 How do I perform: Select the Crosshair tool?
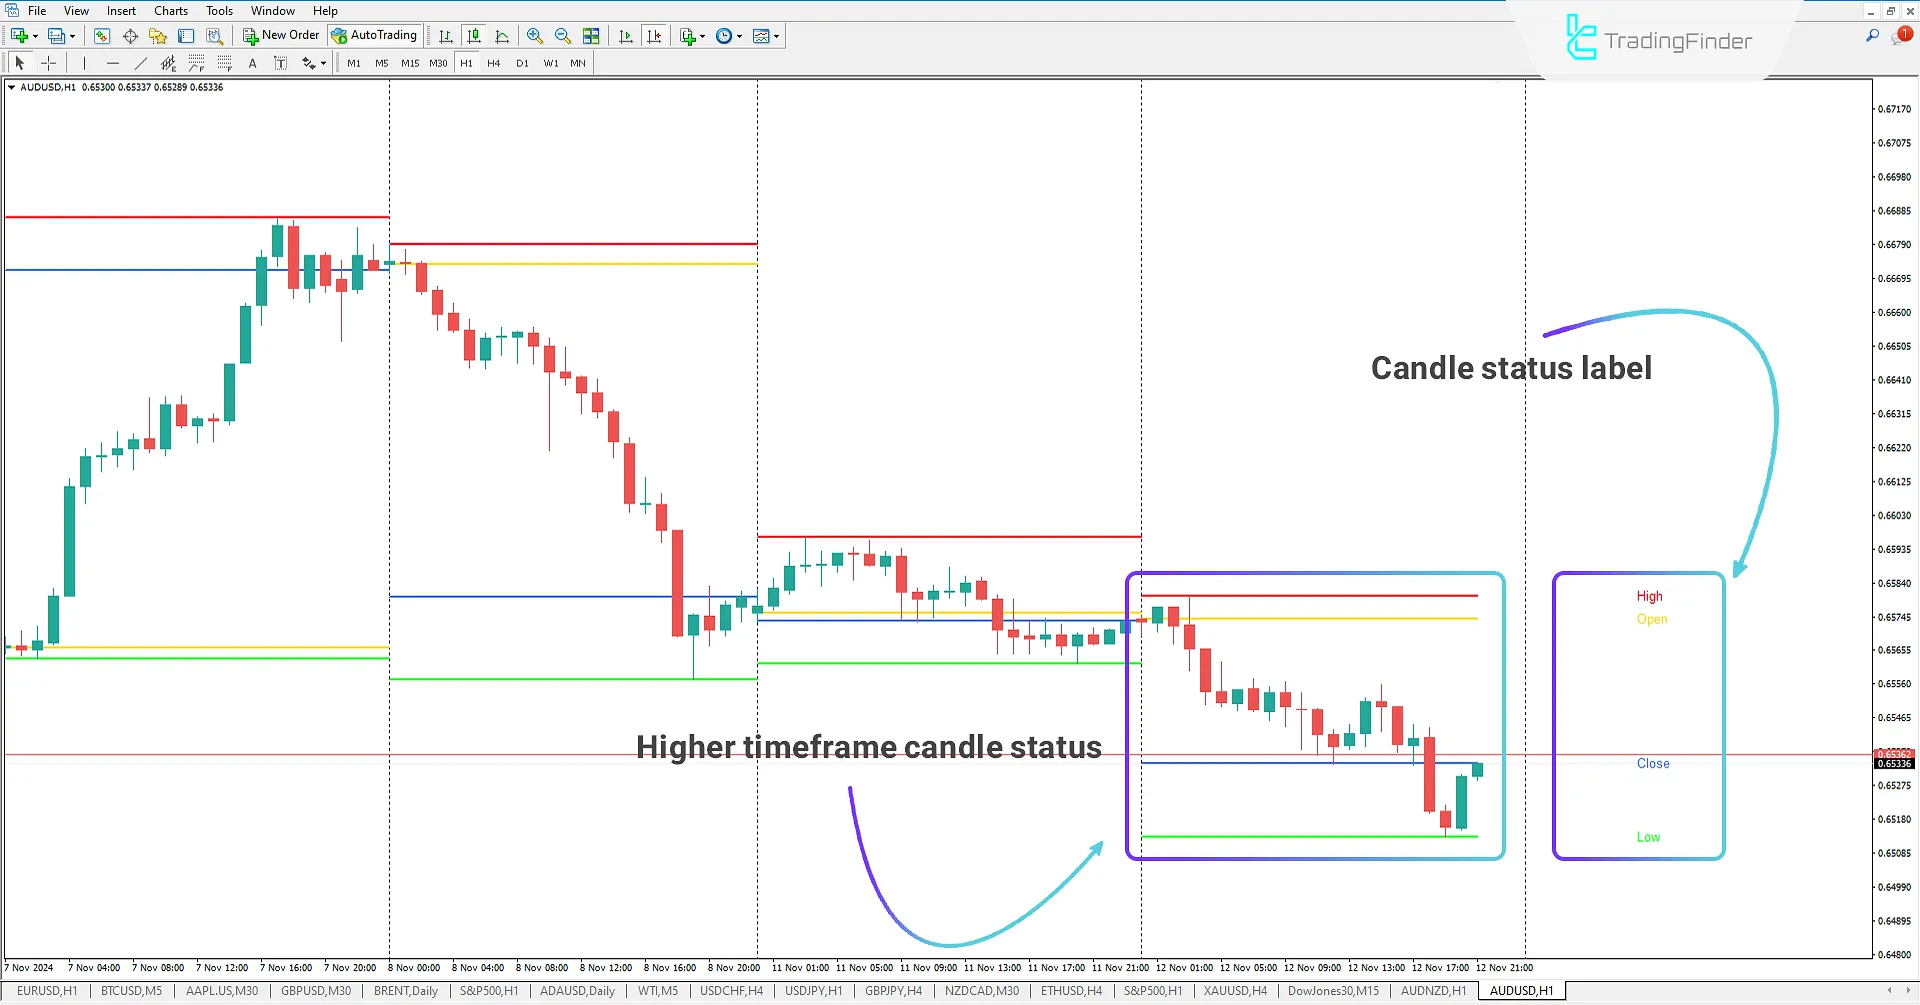48,62
